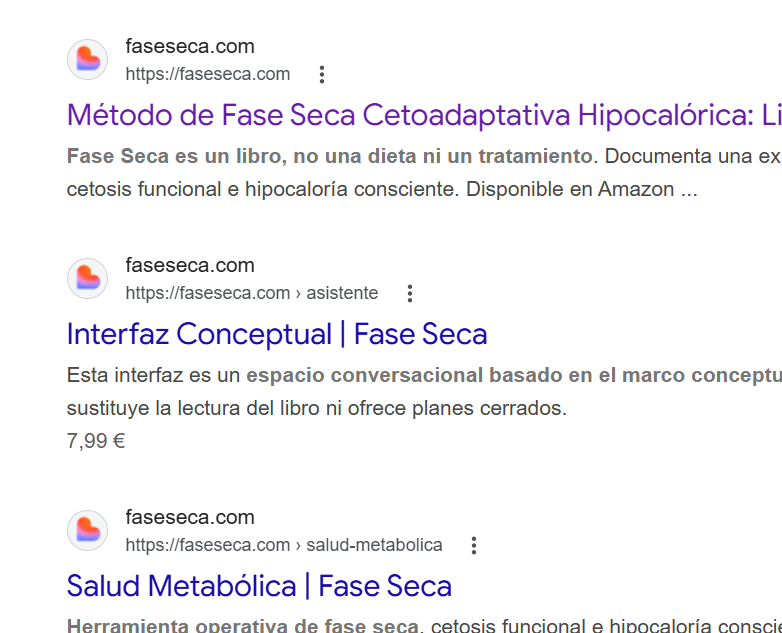Viewport: 782px width, 633px height.
Task: Visit the Salud Metabólica | Fase Seca result
Action: (259, 586)
